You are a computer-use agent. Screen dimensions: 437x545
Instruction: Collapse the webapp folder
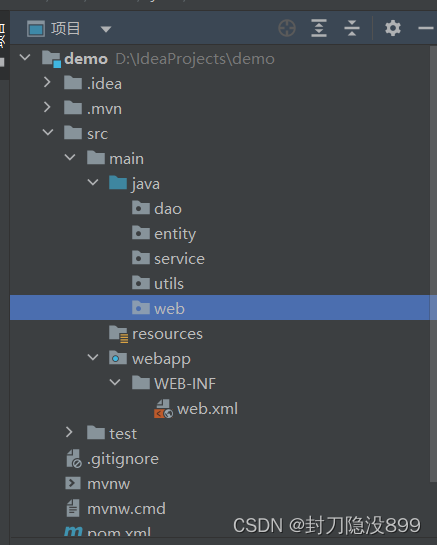[93, 357]
